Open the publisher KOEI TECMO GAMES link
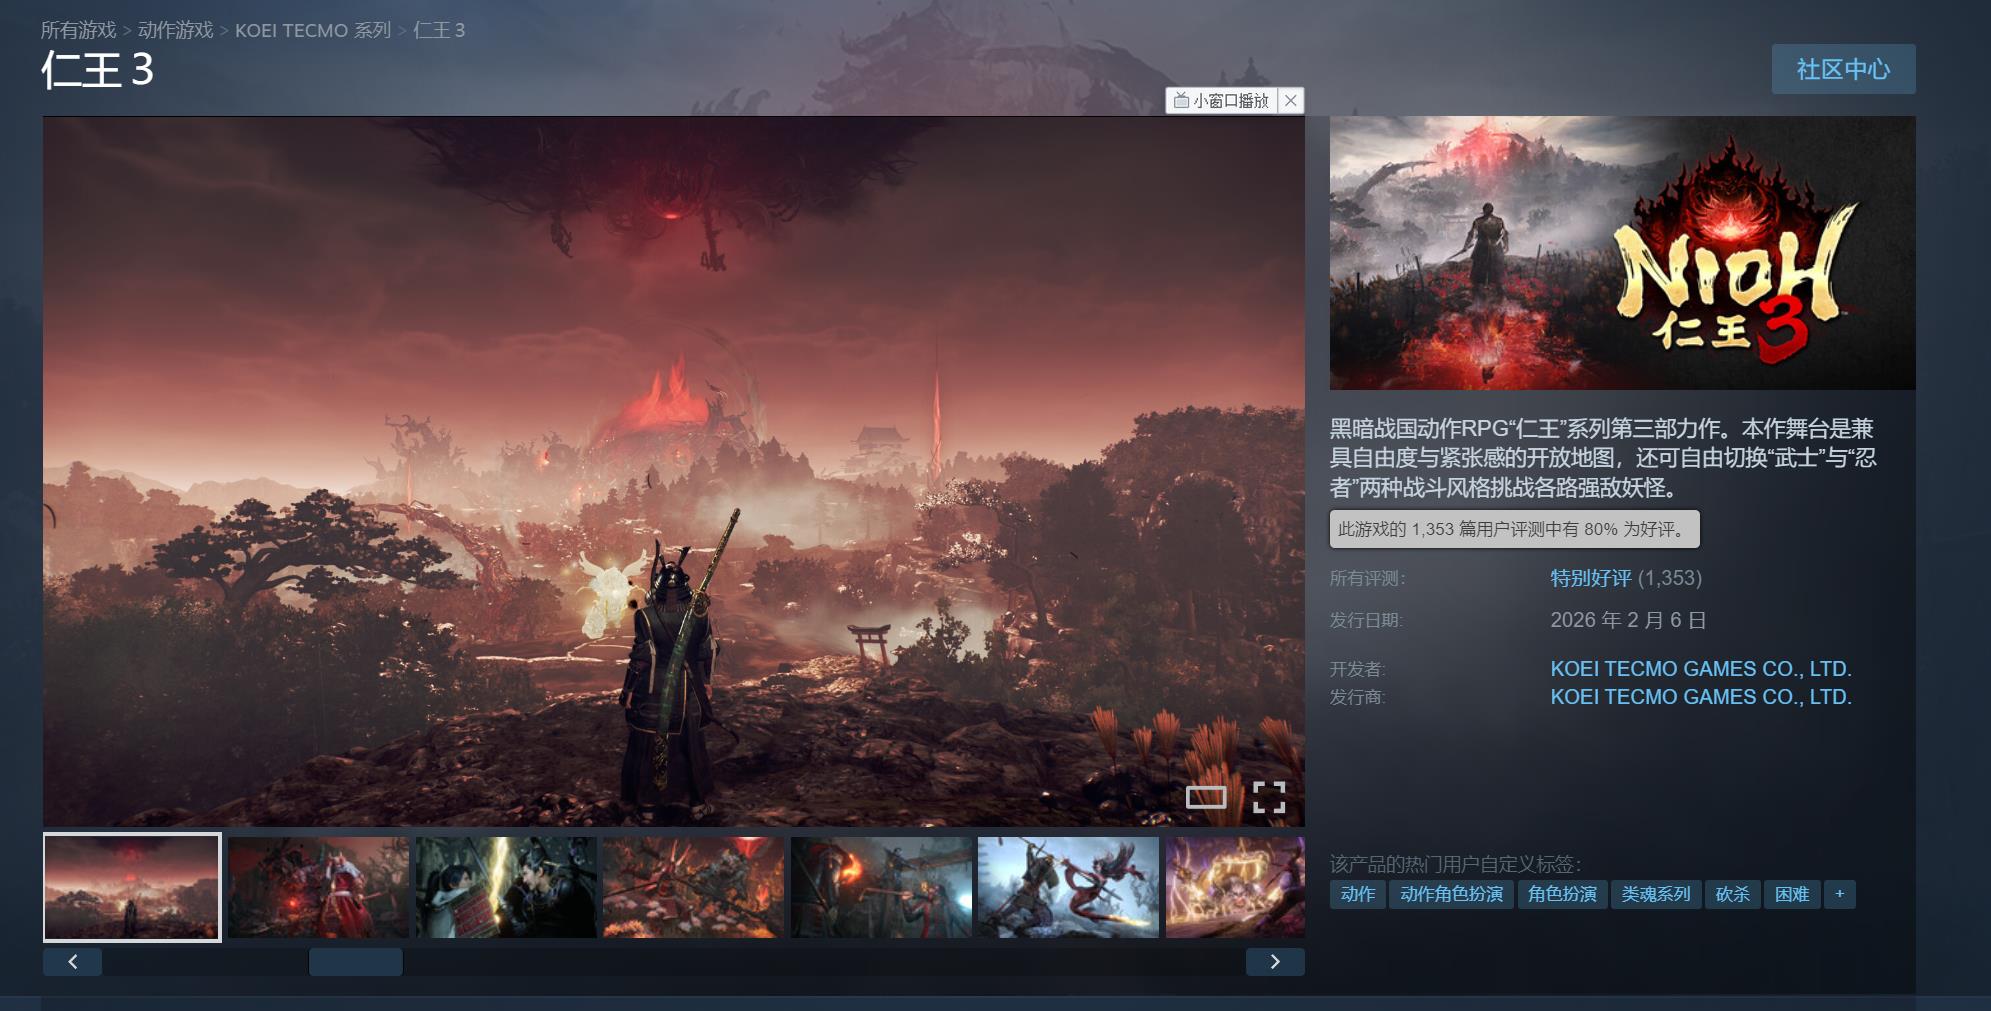1991x1011 pixels. pos(1700,697)
